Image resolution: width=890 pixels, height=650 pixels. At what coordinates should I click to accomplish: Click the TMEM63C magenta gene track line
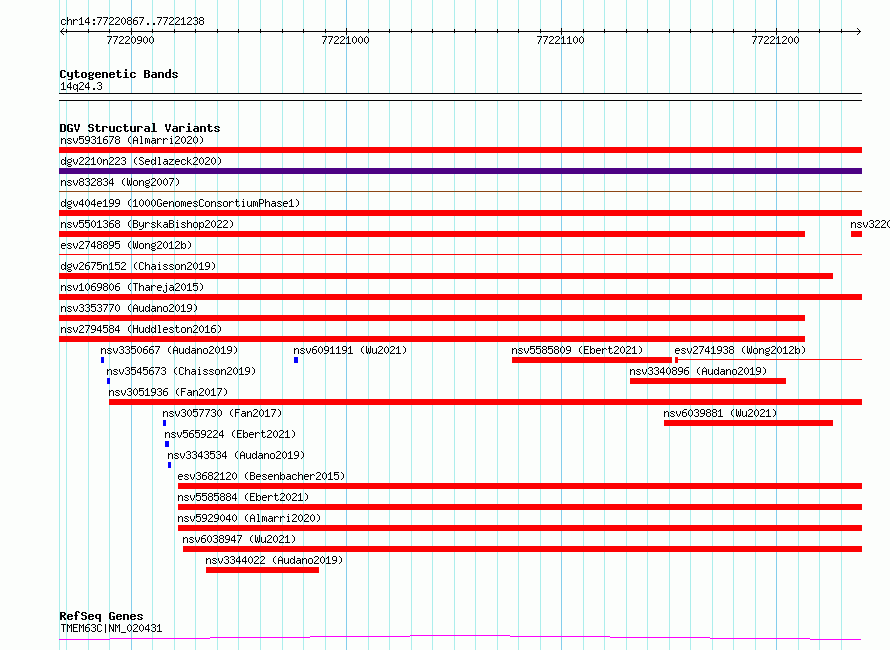pyautogui.click(x=460, y=638)
